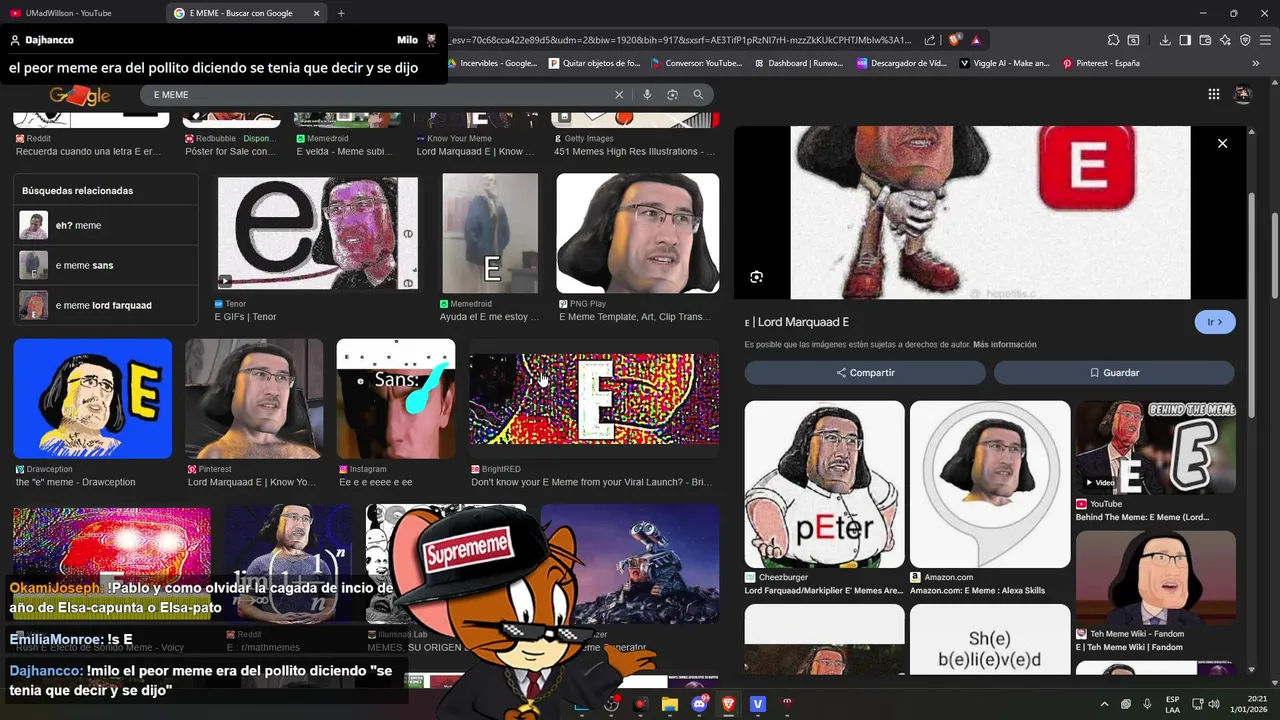The image size is (1280, 720).
Task: Open Memedroid 'Ayuda el E me estoy' image
Action: 490,233
